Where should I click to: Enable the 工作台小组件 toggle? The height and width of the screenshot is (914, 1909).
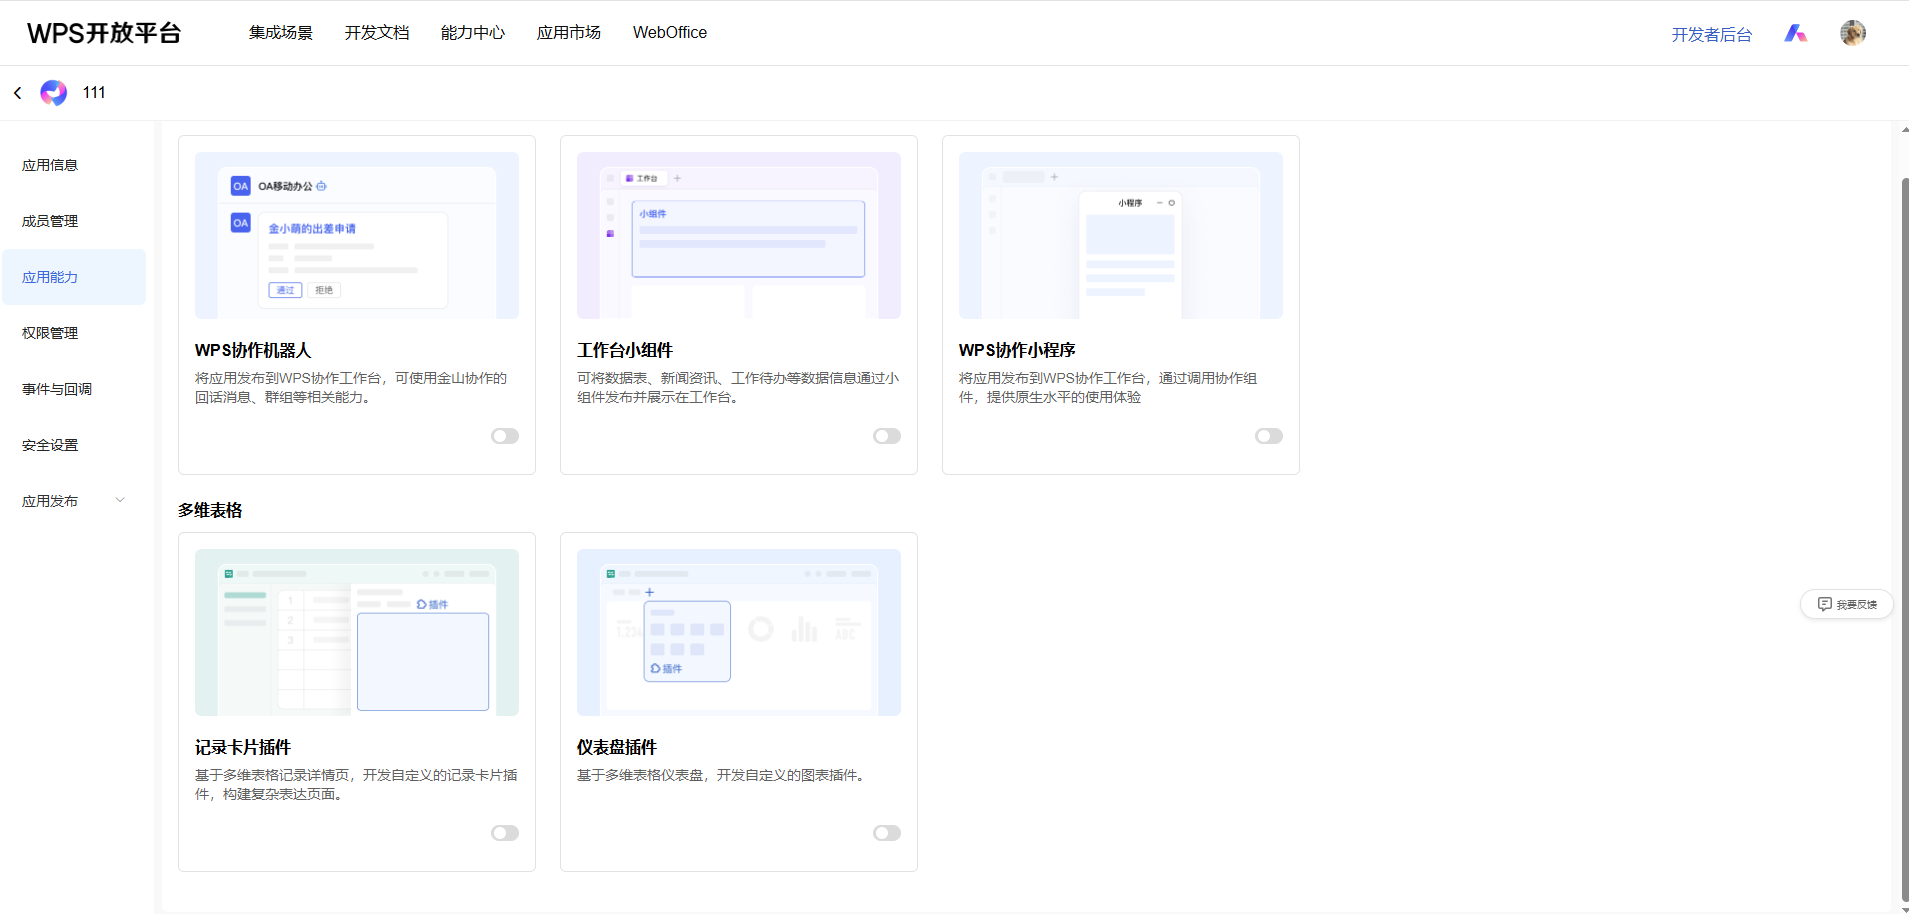point(887,436)
